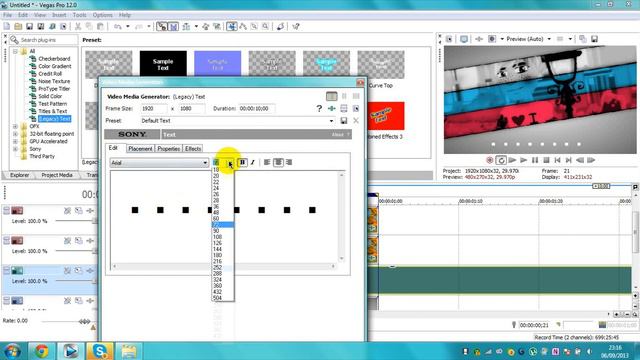This screenshot has width=640, height=360.
Task: Stop playback under preview
Action: 546,160
